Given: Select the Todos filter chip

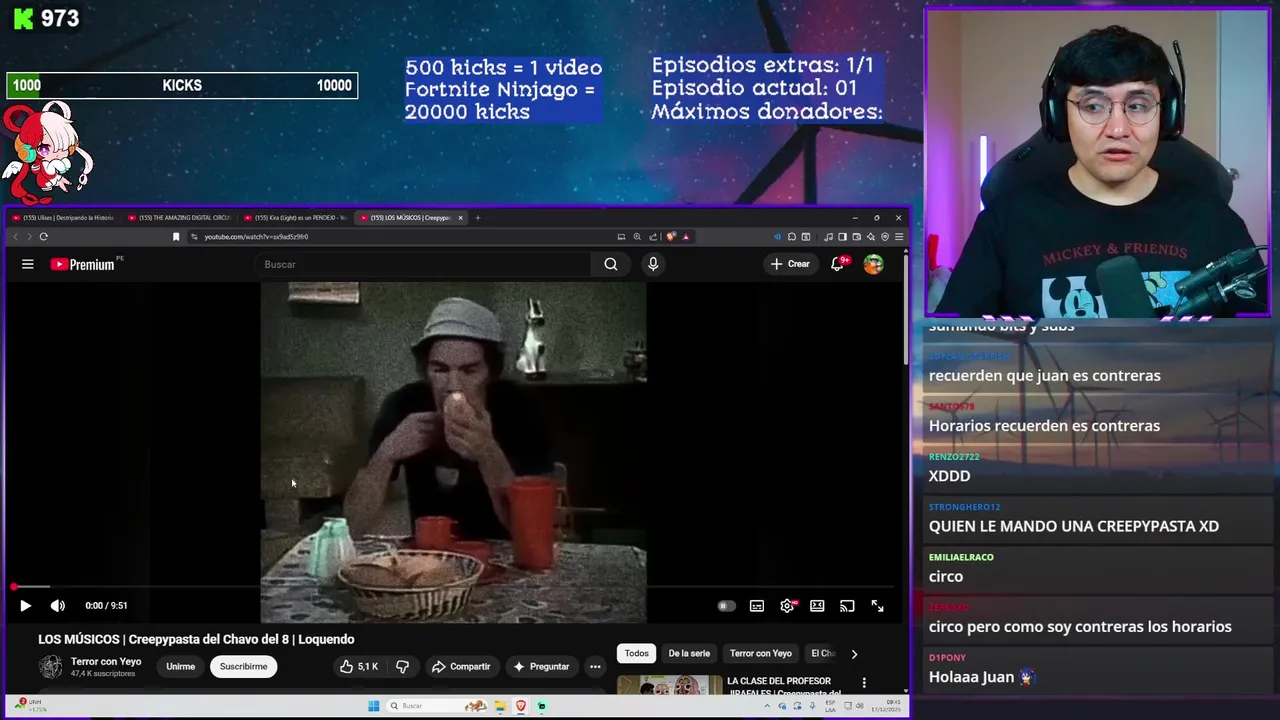Looking at the screenshot, I should 637,654.
